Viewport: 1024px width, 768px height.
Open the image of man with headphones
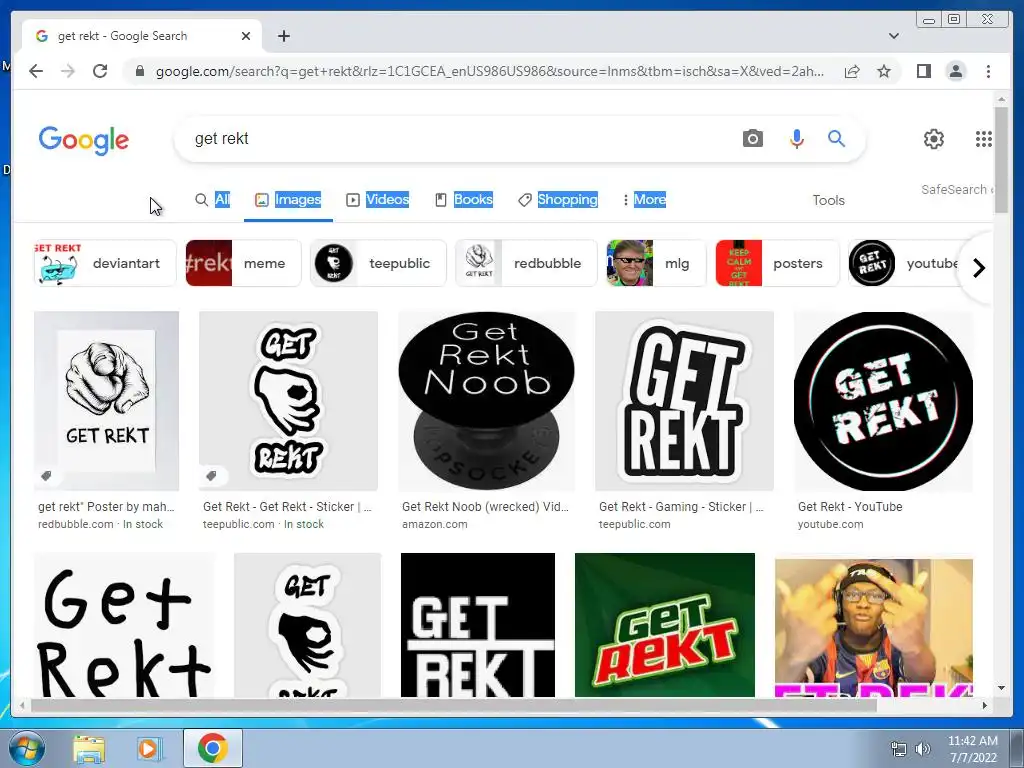pos(874,627)
